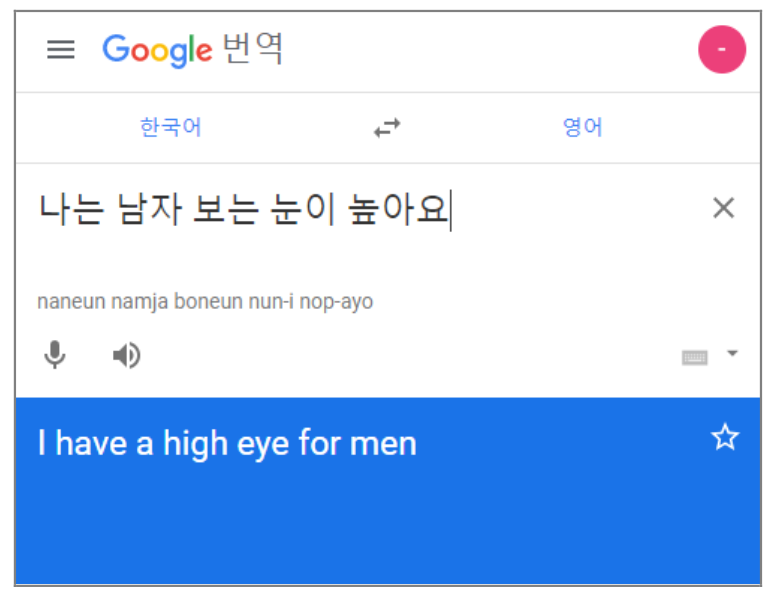Select 한국어 as source language

point(171,127)
